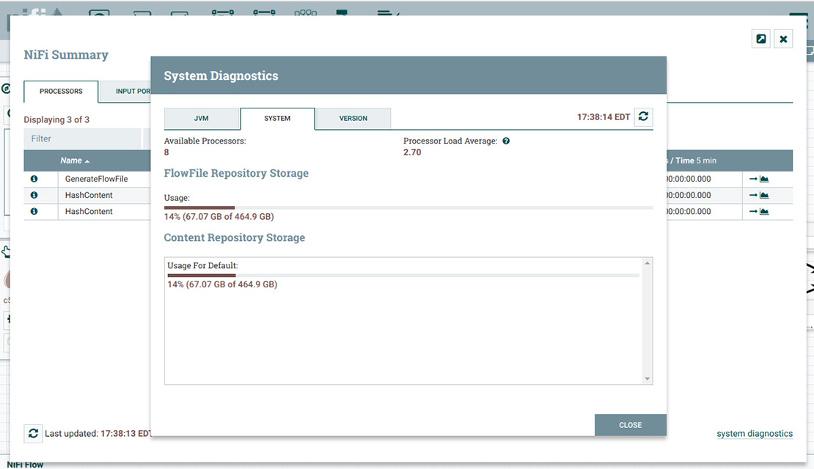Click Content Repository default usage bar
The width and height of the screenshot is (814, 469).
pyautogui.click(x=403, y=275)
